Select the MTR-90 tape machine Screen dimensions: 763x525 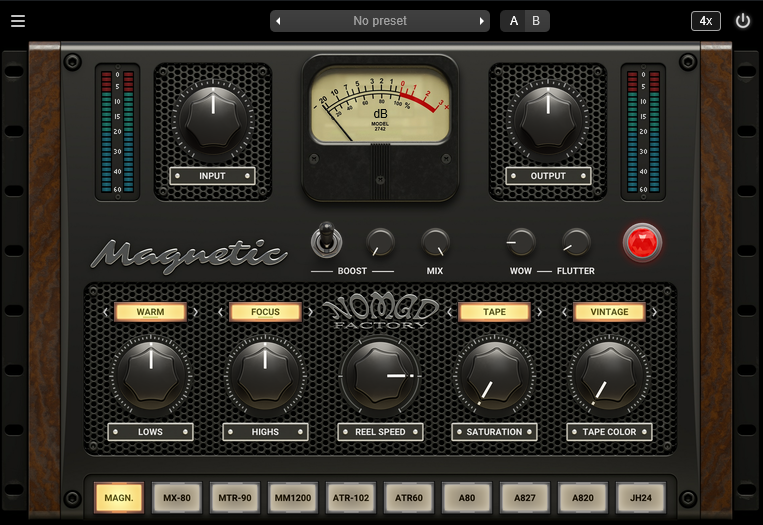pyautogui.click(x=235, y=498)
